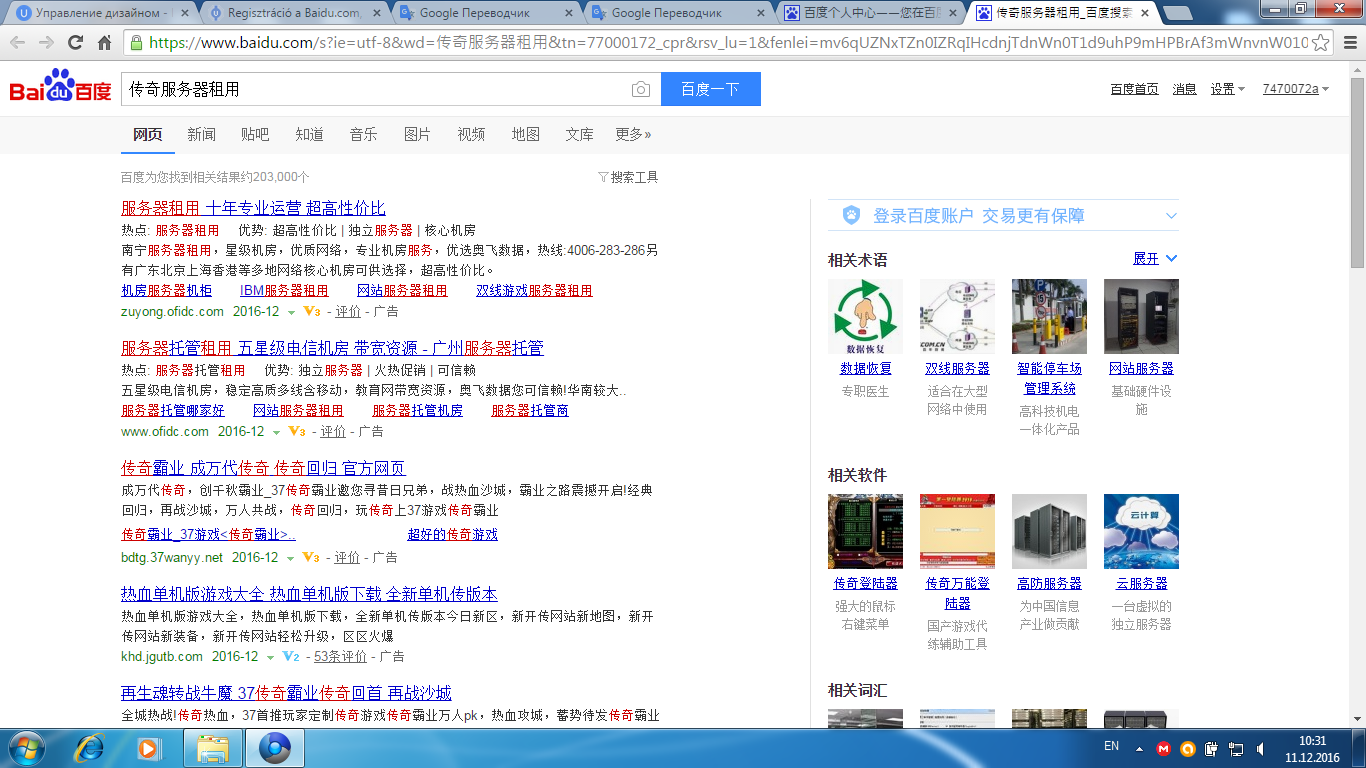
Task: Bookmark page with the star icon
Action: coord(1321,43)
